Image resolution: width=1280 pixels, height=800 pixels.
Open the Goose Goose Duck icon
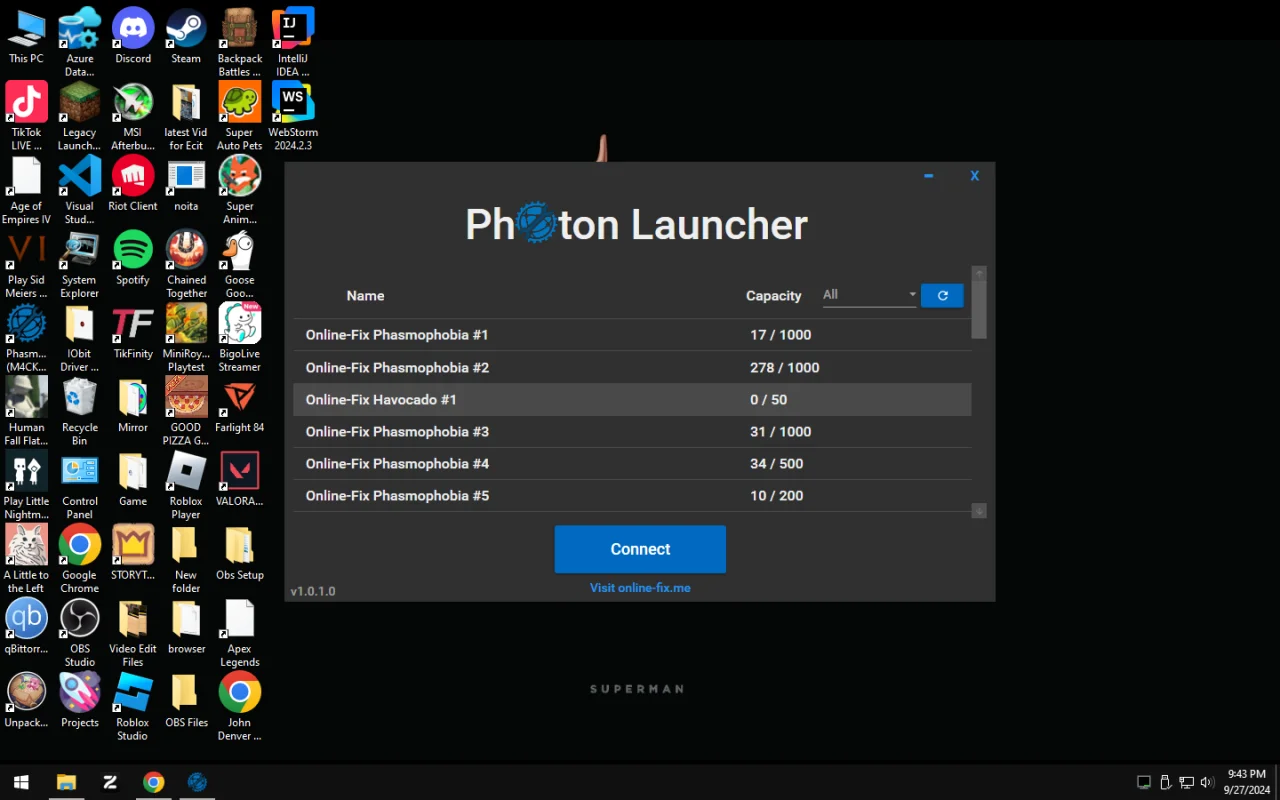pos(240,264)
